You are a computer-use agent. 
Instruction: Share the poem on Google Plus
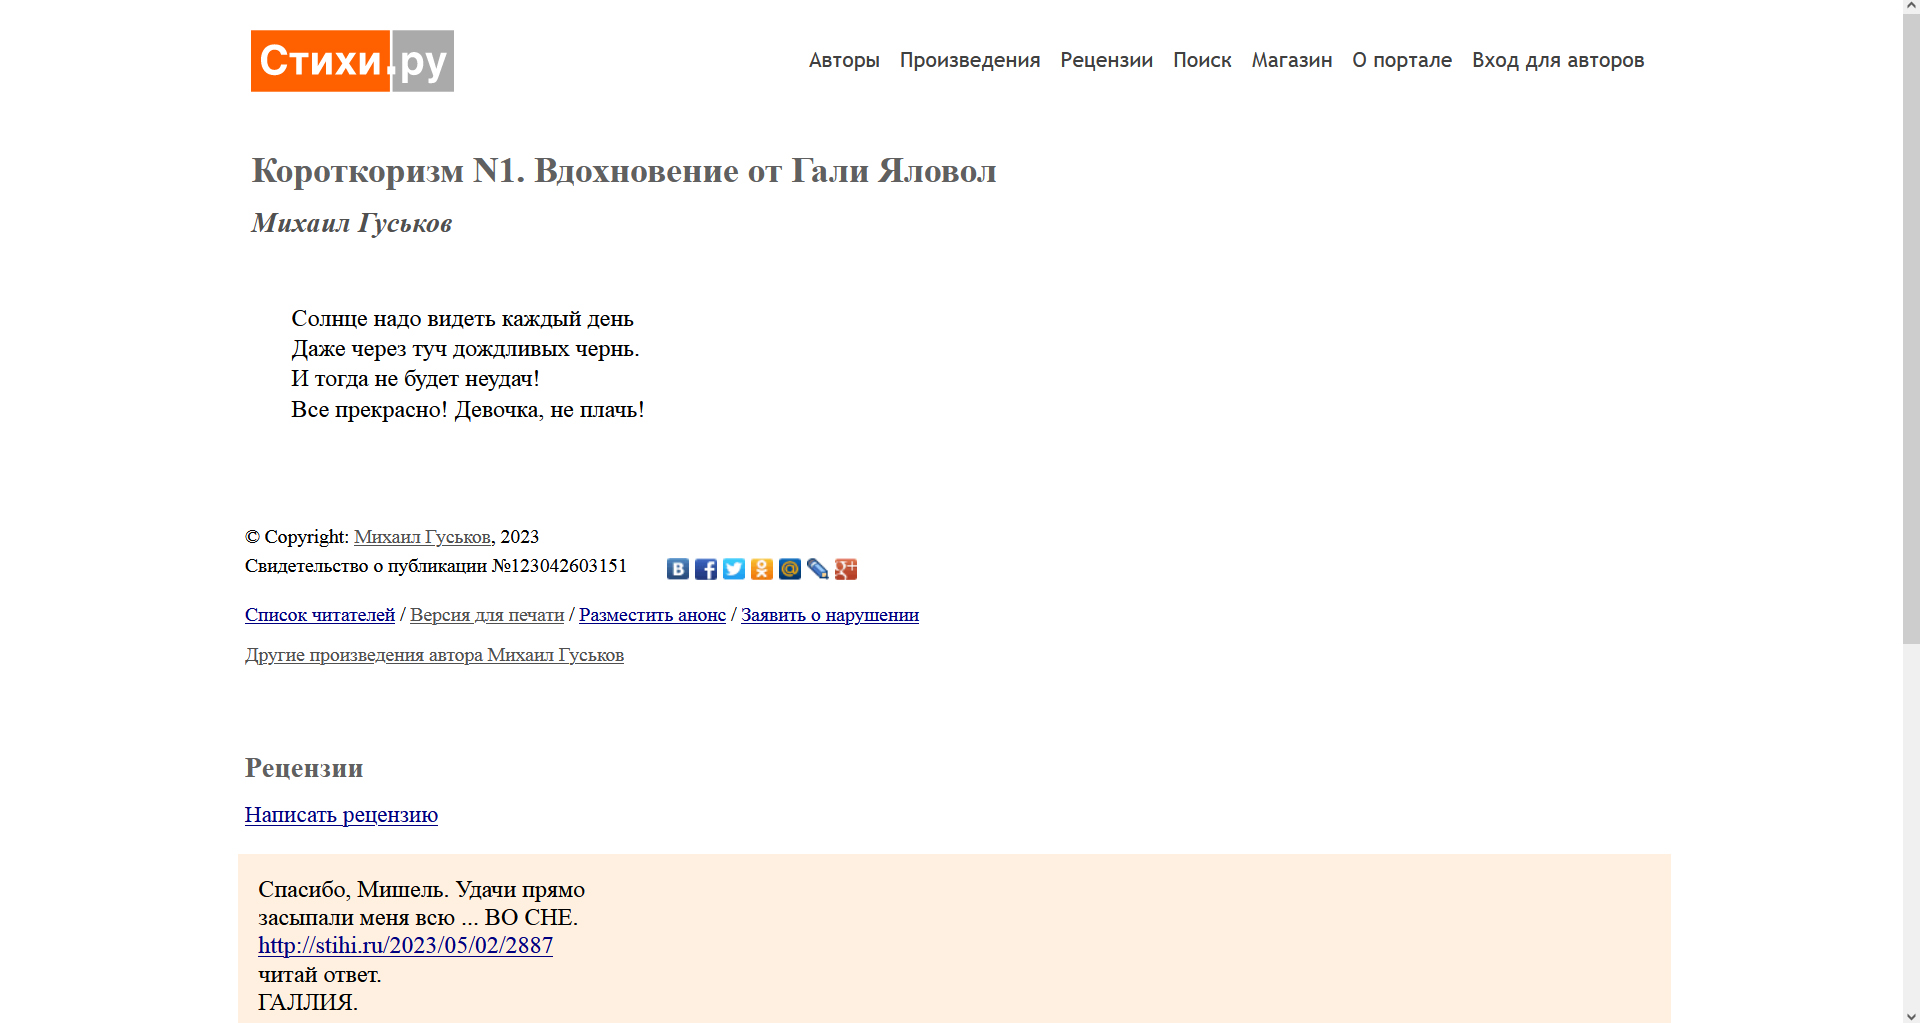tap(846, 569)
